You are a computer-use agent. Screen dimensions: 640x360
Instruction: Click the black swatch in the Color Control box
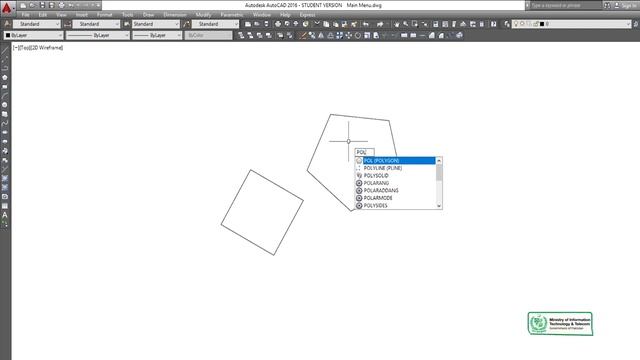pos(8,36)
